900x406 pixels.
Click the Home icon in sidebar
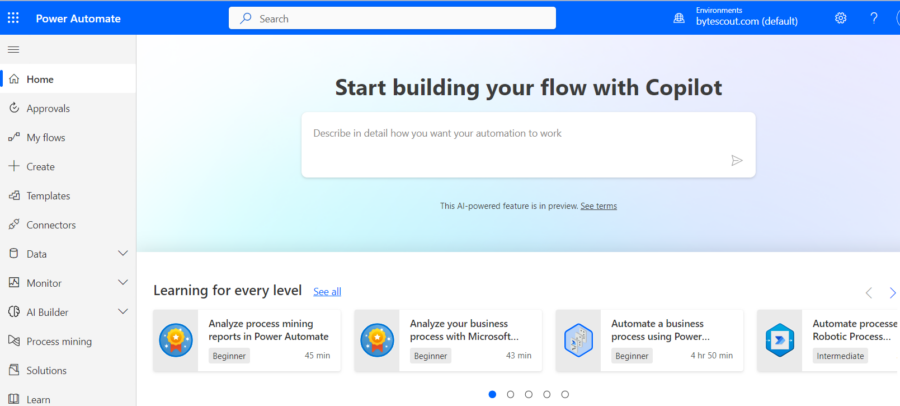tap(14, 79)
